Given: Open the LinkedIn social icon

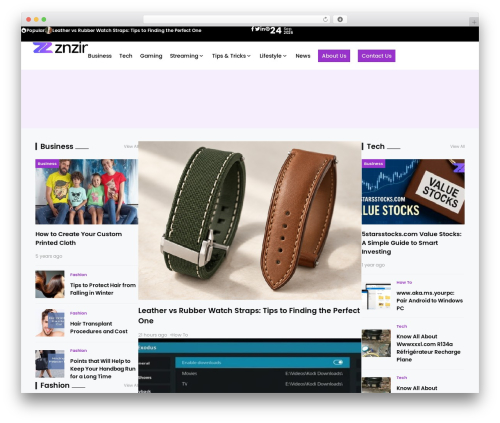Looking at the screenshot, I should (x=262, y=29).
